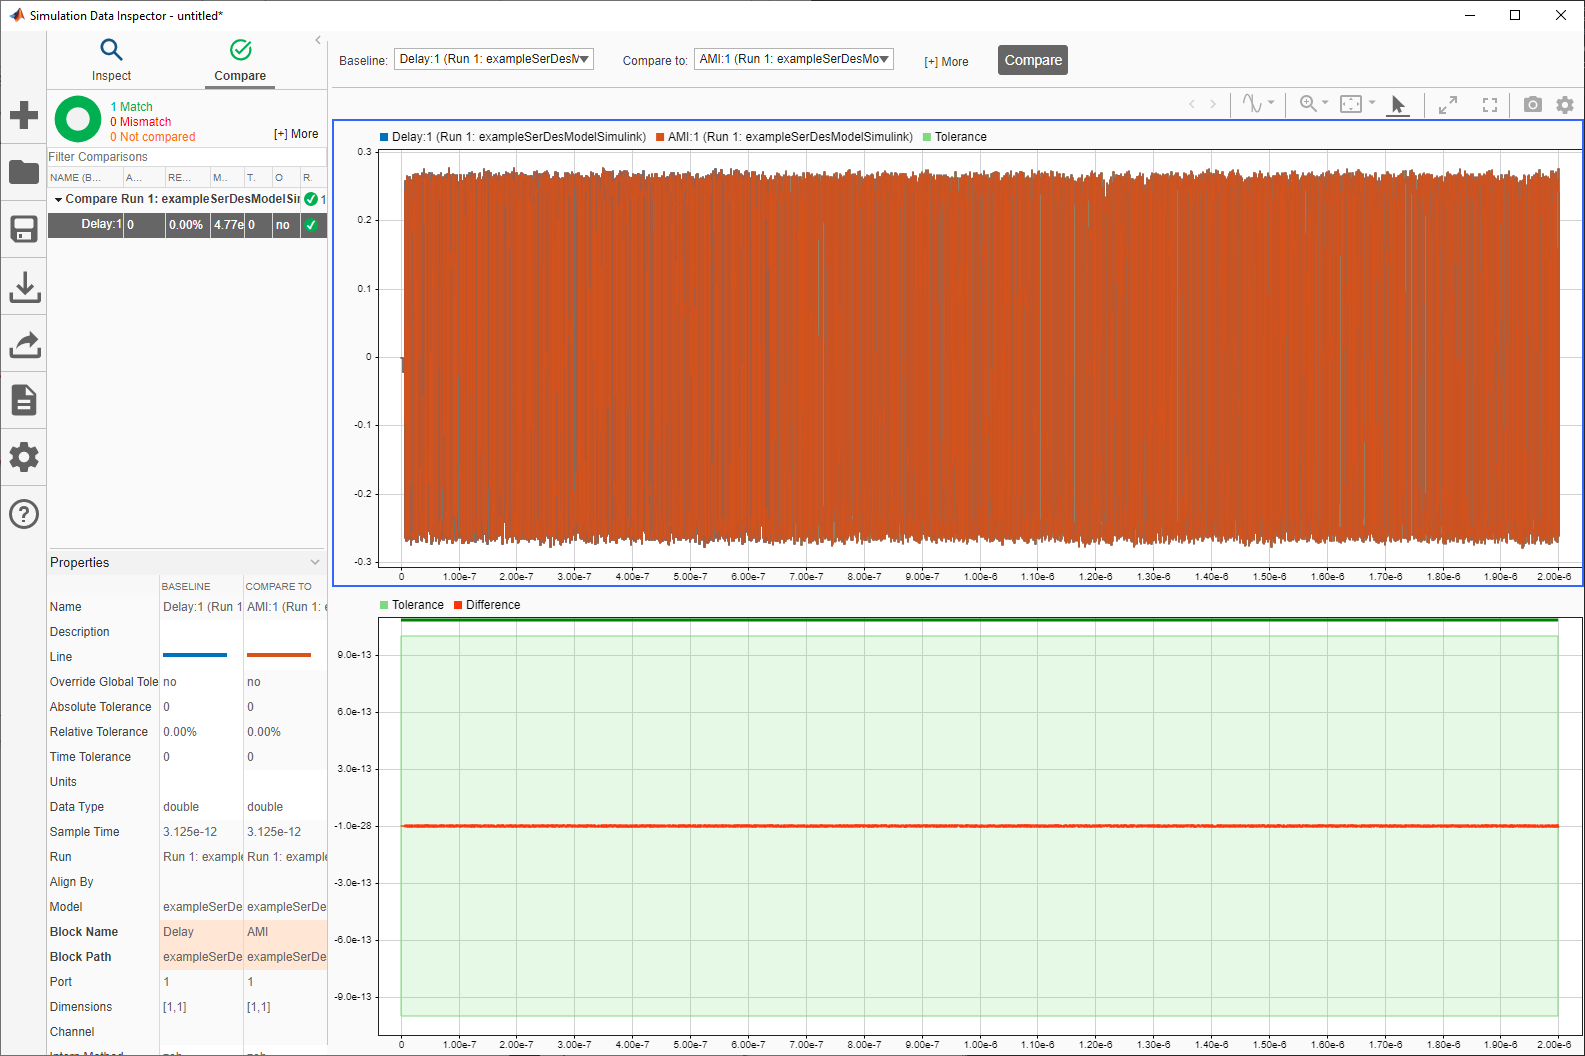Switch to the Inspect tab
This screenshot has height=1056, width=1585.
[x=111, y=60]
